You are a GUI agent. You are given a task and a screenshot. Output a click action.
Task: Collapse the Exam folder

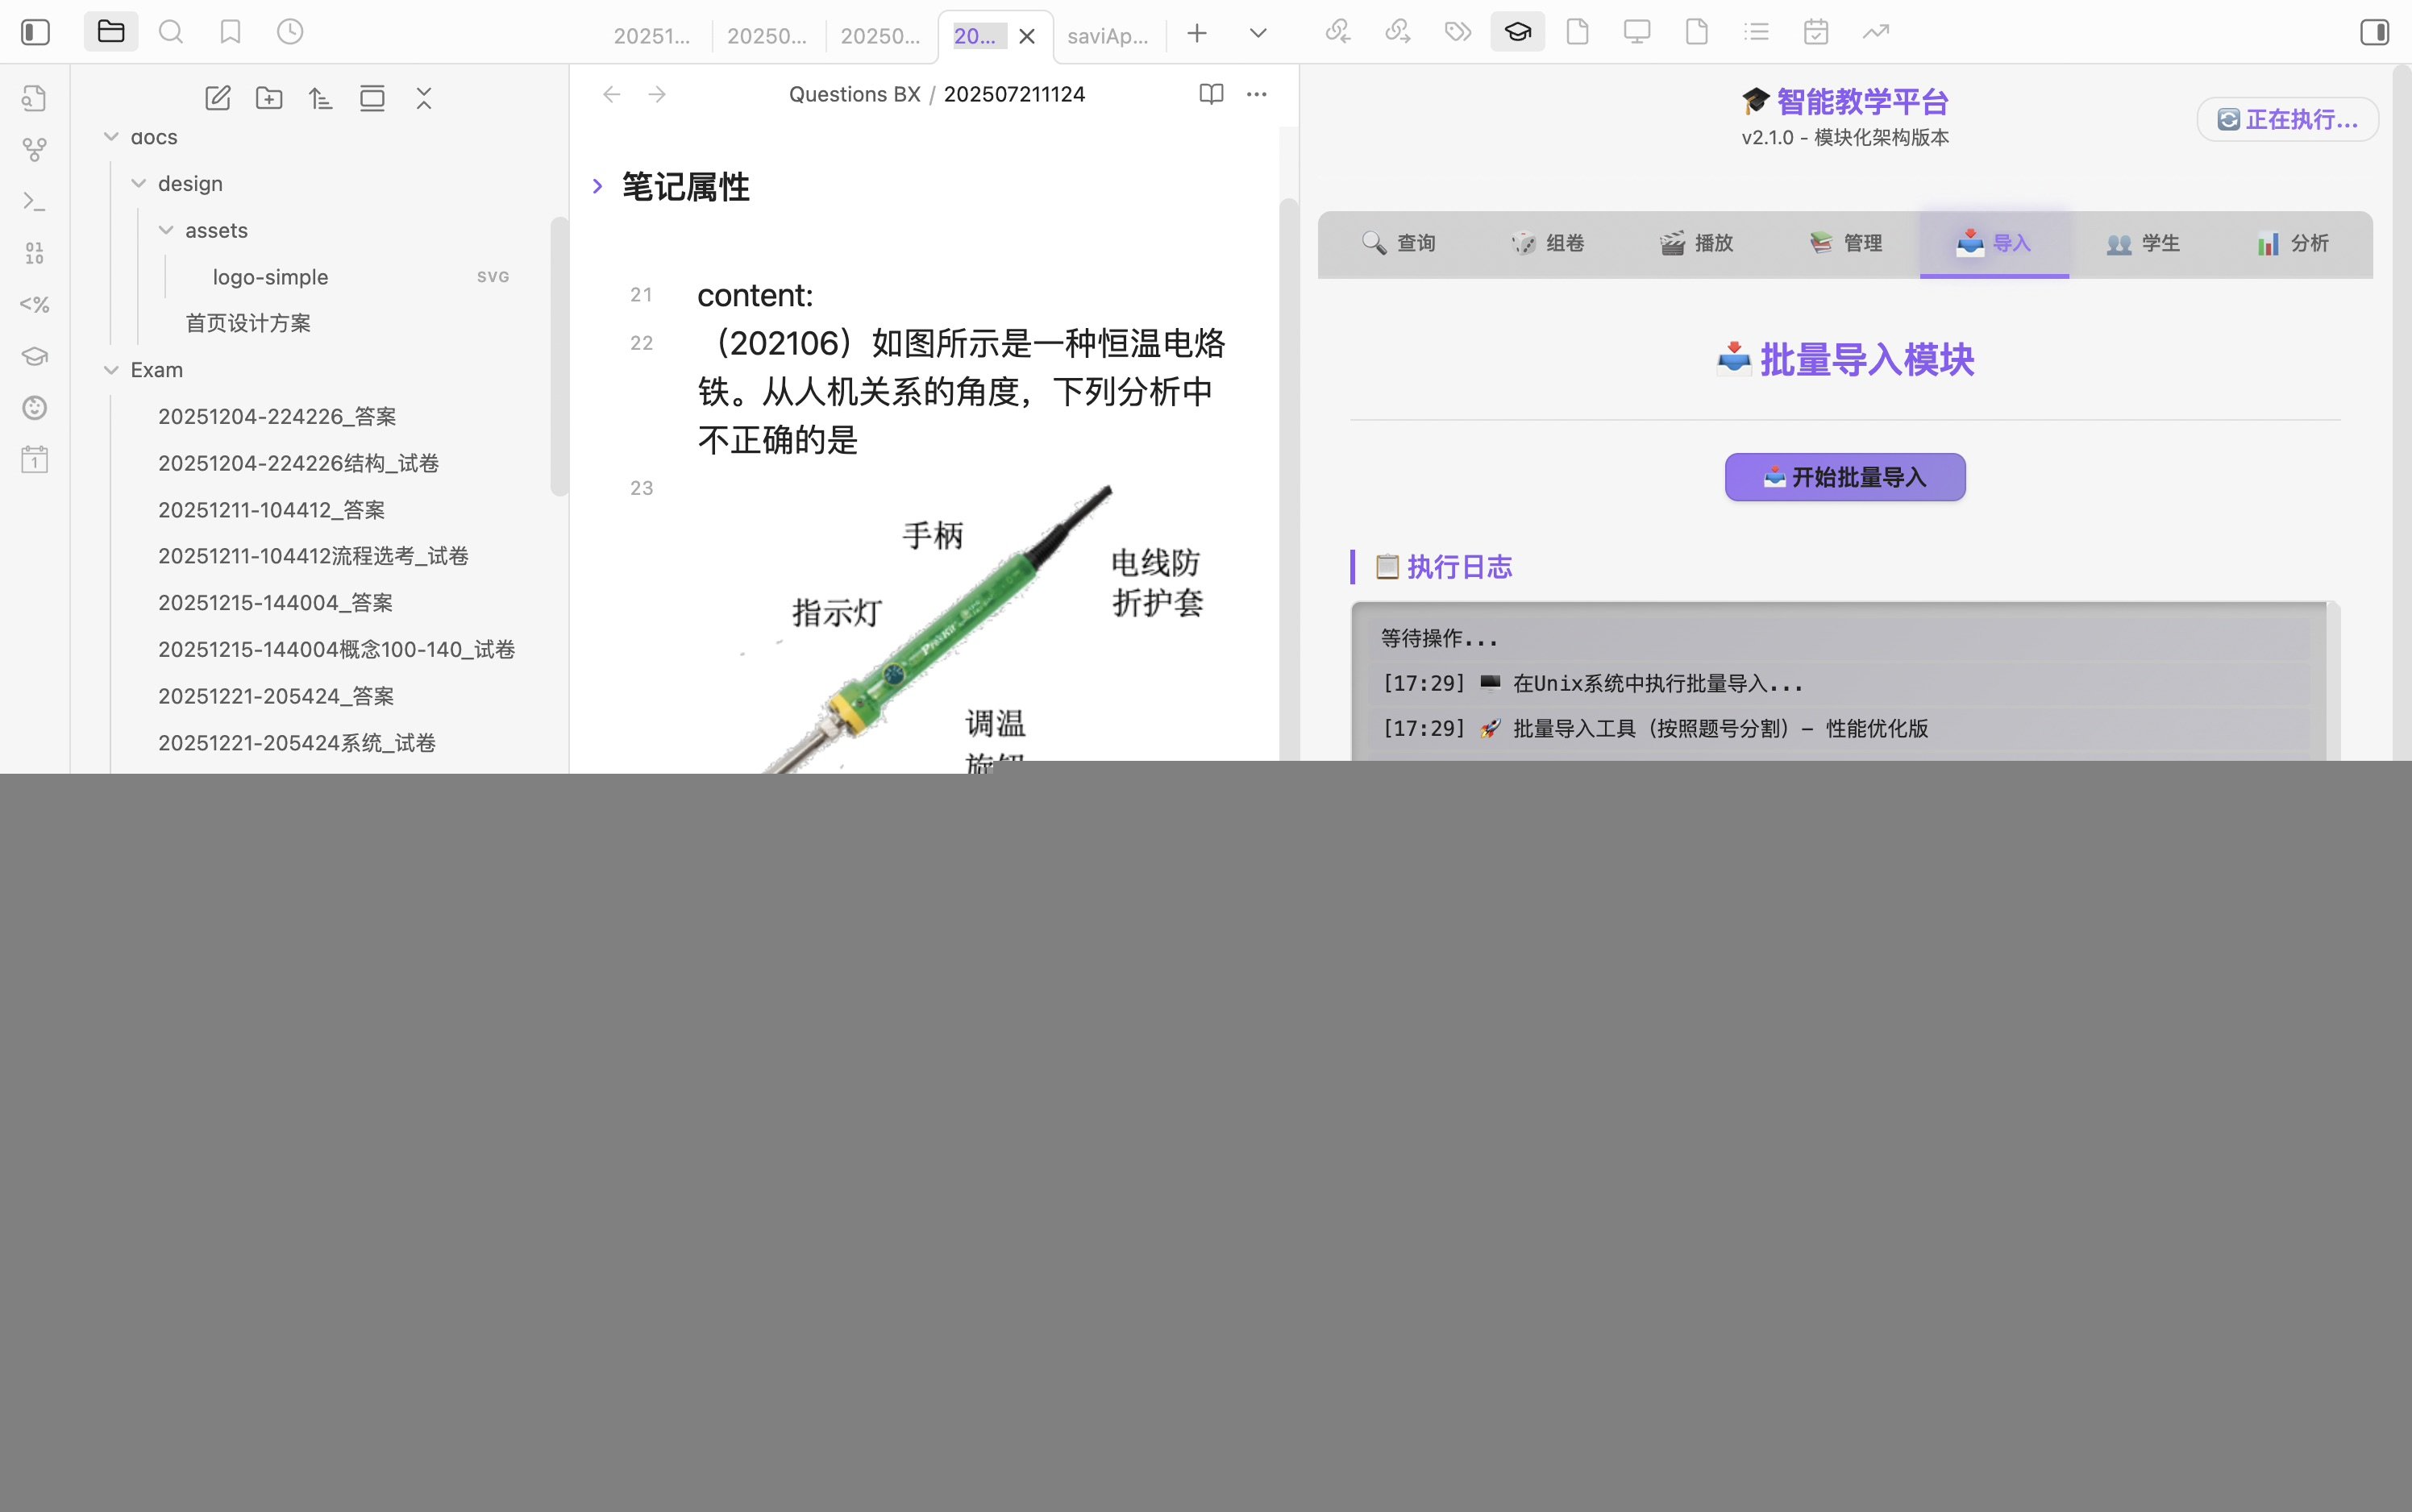[x=111, y=369]
